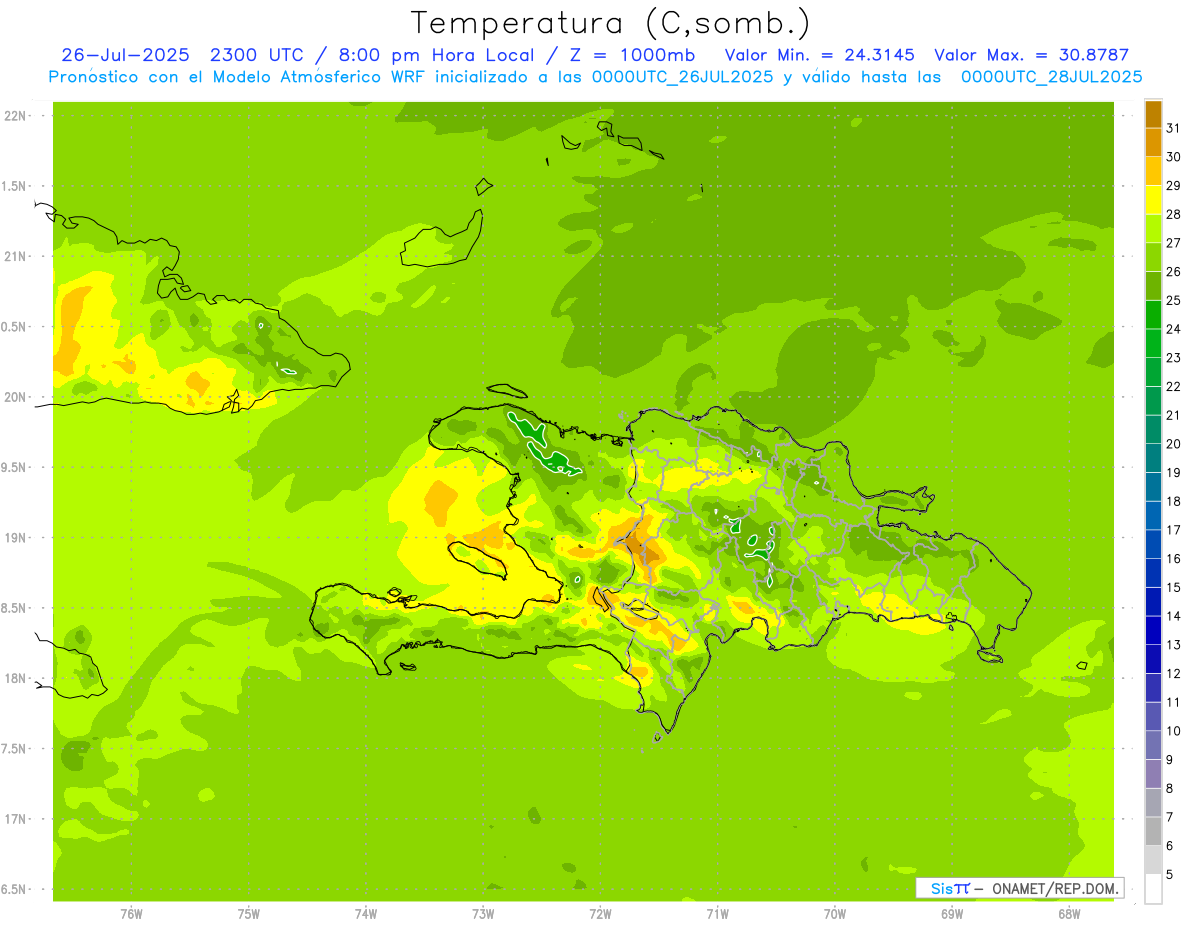
Task: Click legend value "25"
Action: coord(1174,300)
